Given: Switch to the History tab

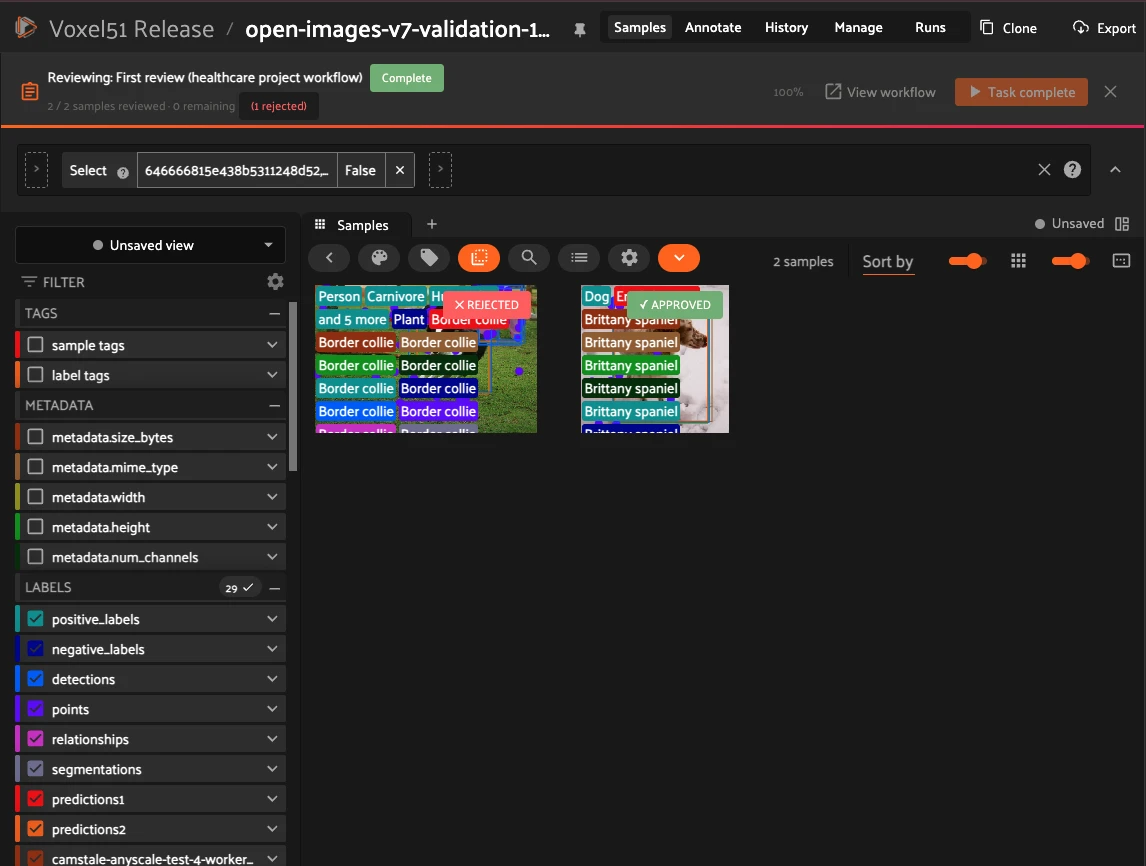Looking at the screenshot, I should click(x=786, y=28).
